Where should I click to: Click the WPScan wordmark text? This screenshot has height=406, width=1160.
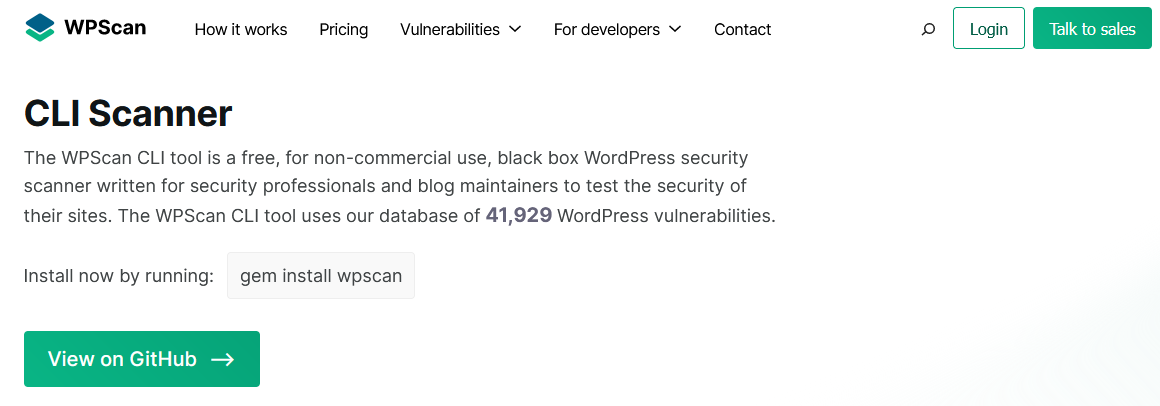(105, 27)
